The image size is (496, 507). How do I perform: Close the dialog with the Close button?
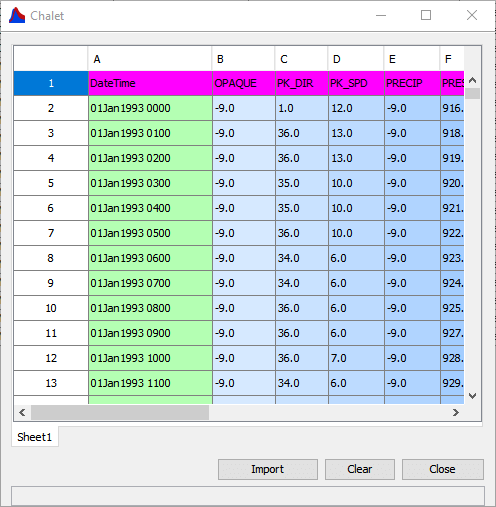(442, 469)
